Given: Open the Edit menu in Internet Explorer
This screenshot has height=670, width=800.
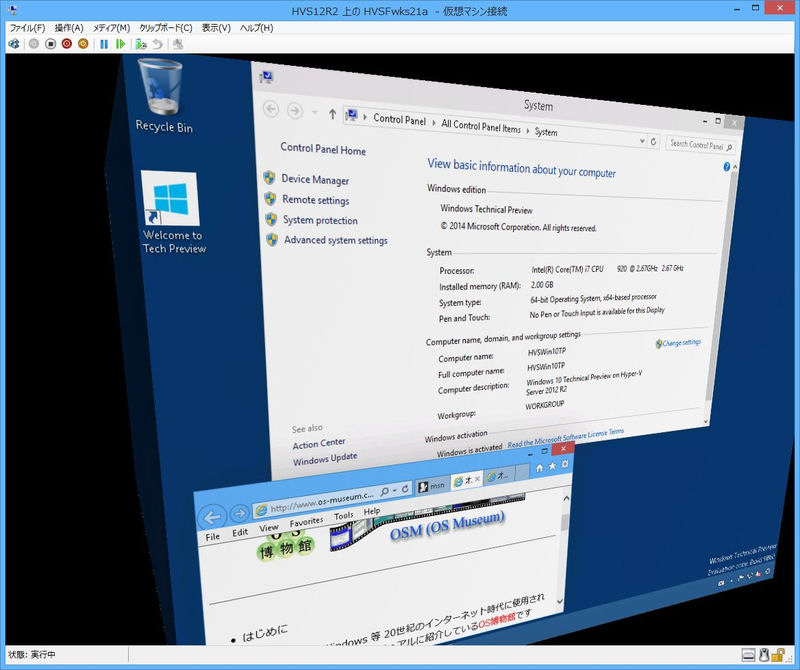Looking at the screenshot, I should [x=240, y=532].
